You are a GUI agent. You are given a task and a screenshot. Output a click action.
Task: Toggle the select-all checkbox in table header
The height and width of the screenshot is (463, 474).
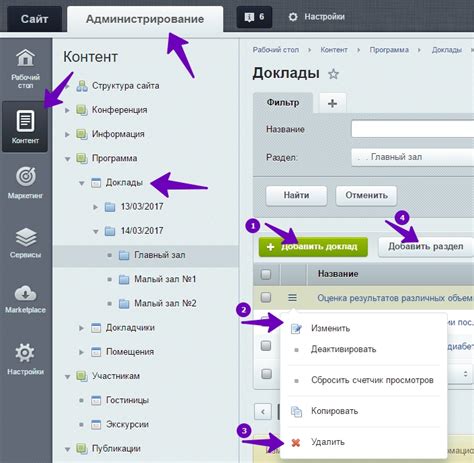266,274
